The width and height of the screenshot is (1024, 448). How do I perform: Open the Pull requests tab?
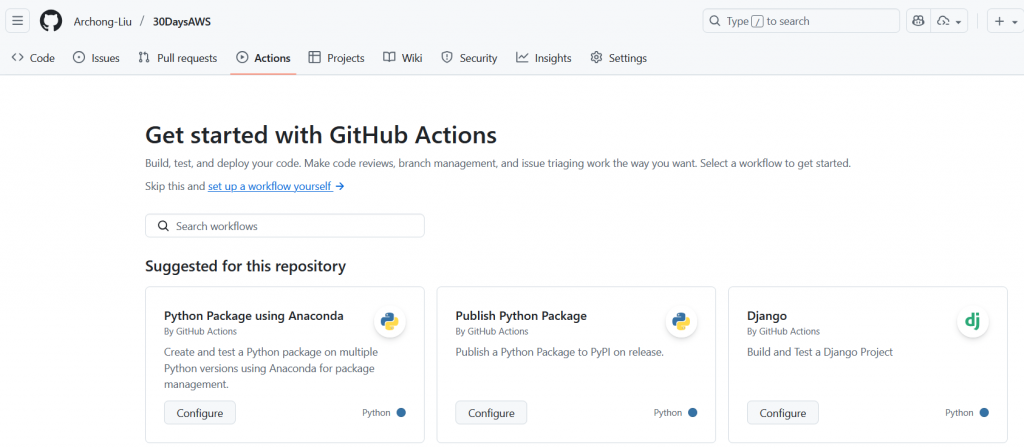pyautogui.click(x=177, y=58)
